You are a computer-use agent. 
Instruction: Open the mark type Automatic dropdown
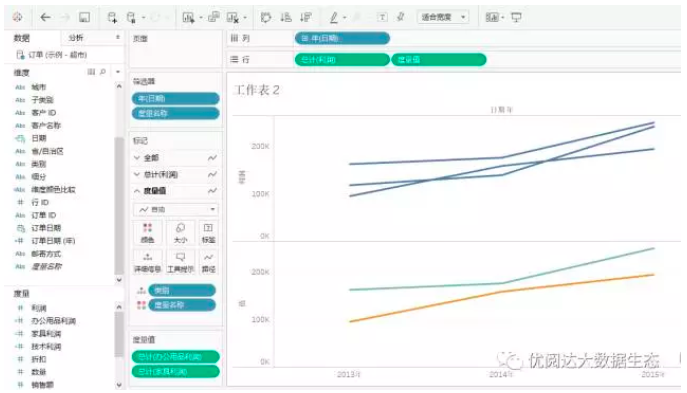pos(176,209)
